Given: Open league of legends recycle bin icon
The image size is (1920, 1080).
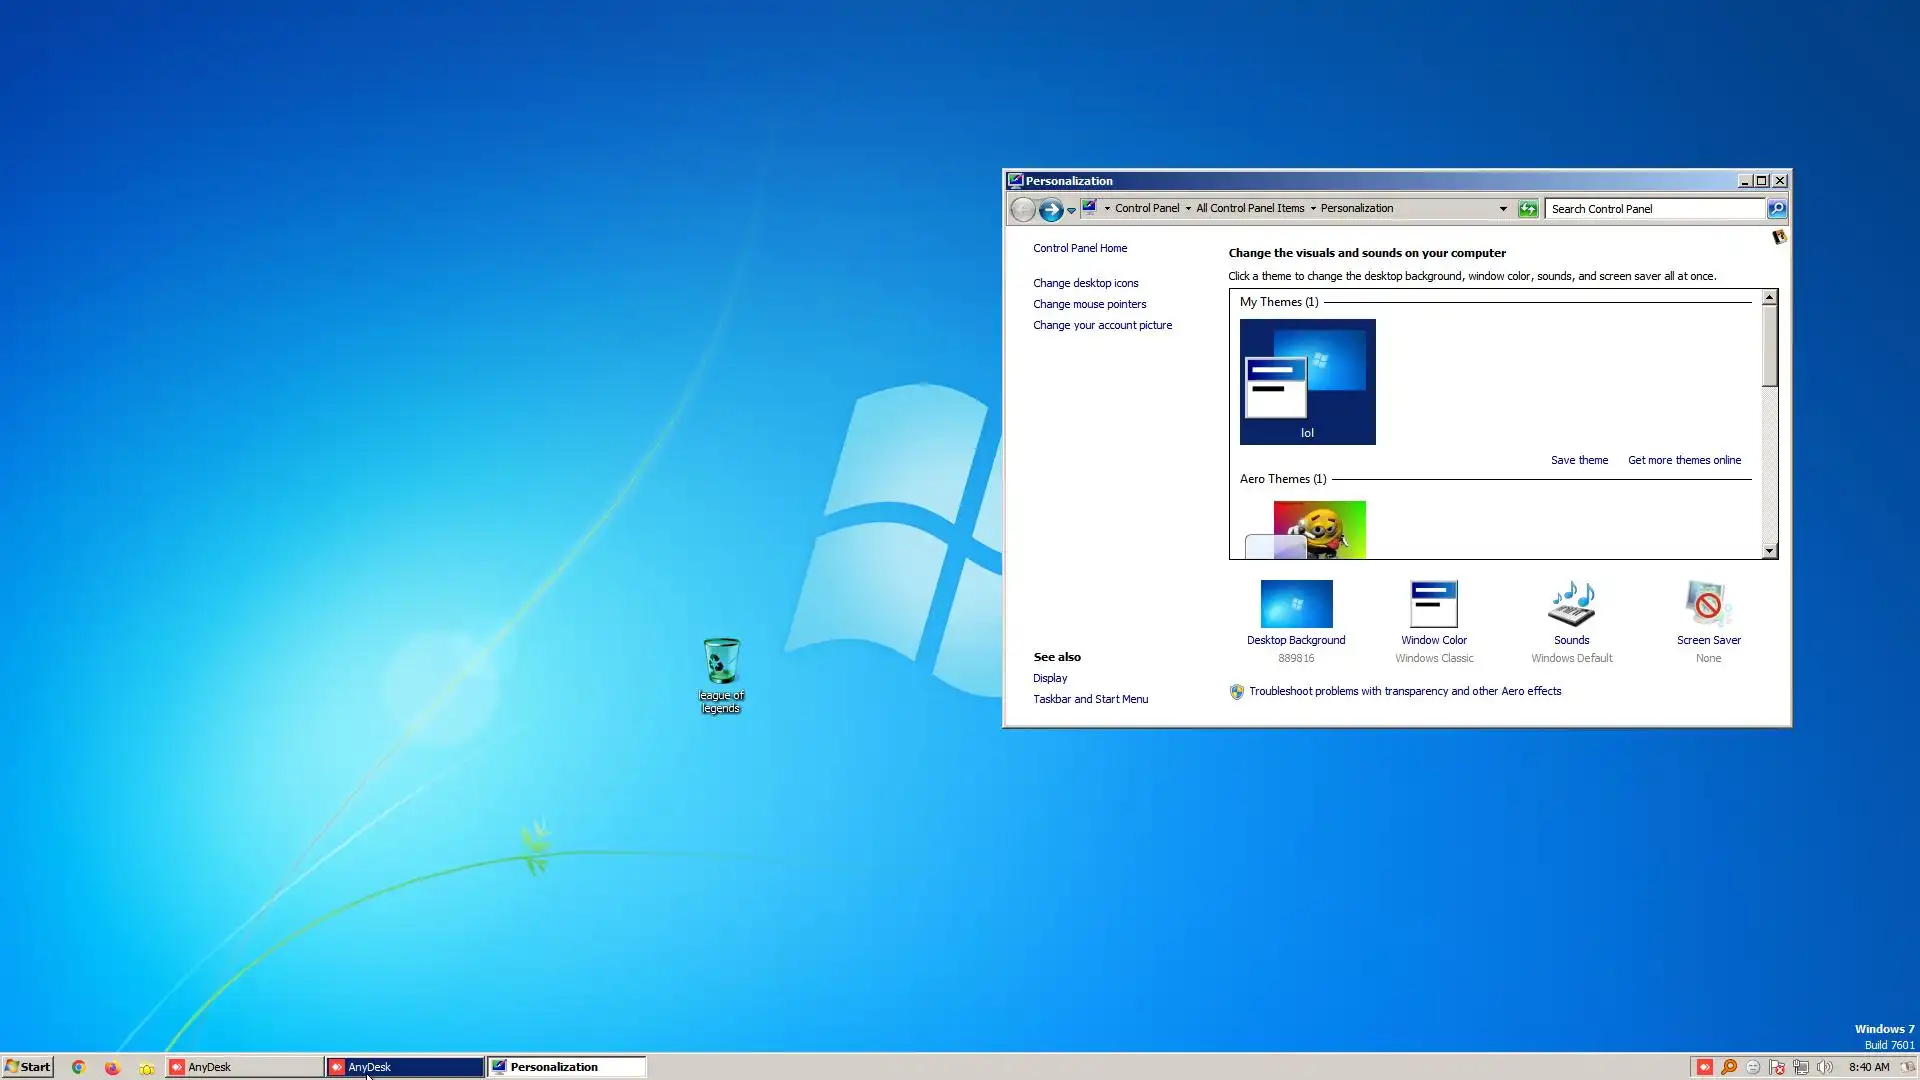Looking at the screenshot, I should pos(721,662).
